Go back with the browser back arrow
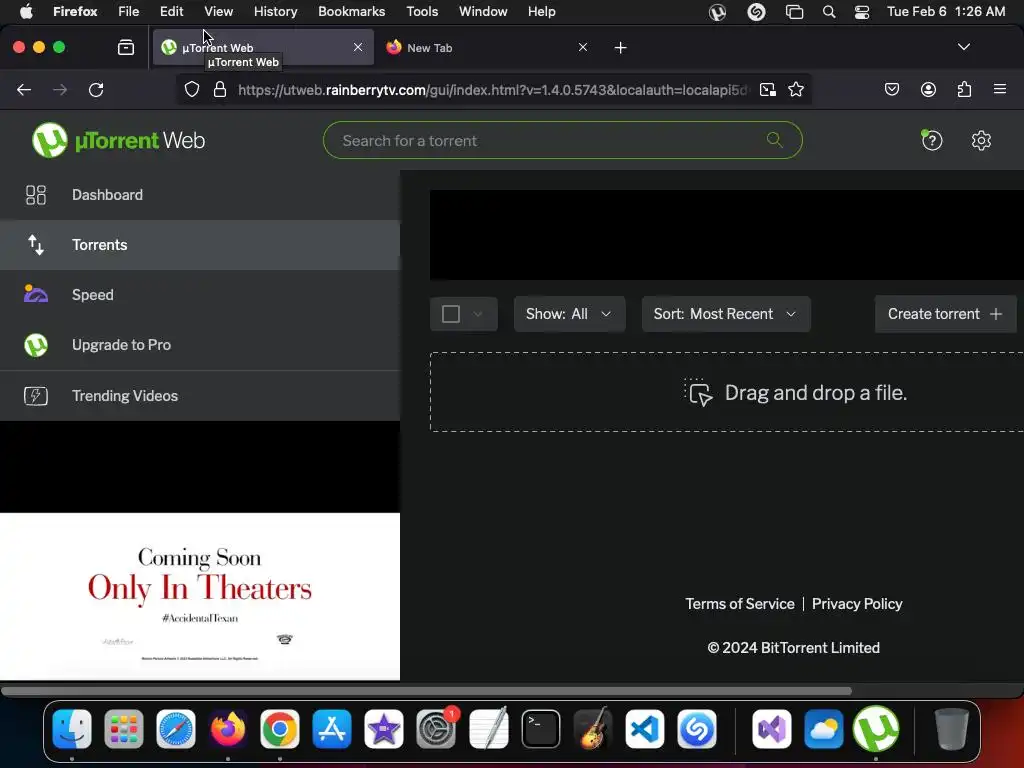1024x768 pixels. point(24,90)
